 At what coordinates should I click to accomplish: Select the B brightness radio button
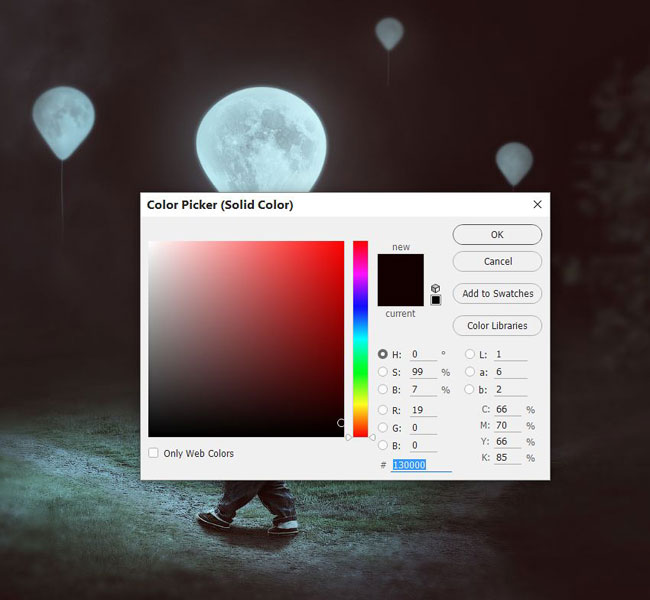383,389
